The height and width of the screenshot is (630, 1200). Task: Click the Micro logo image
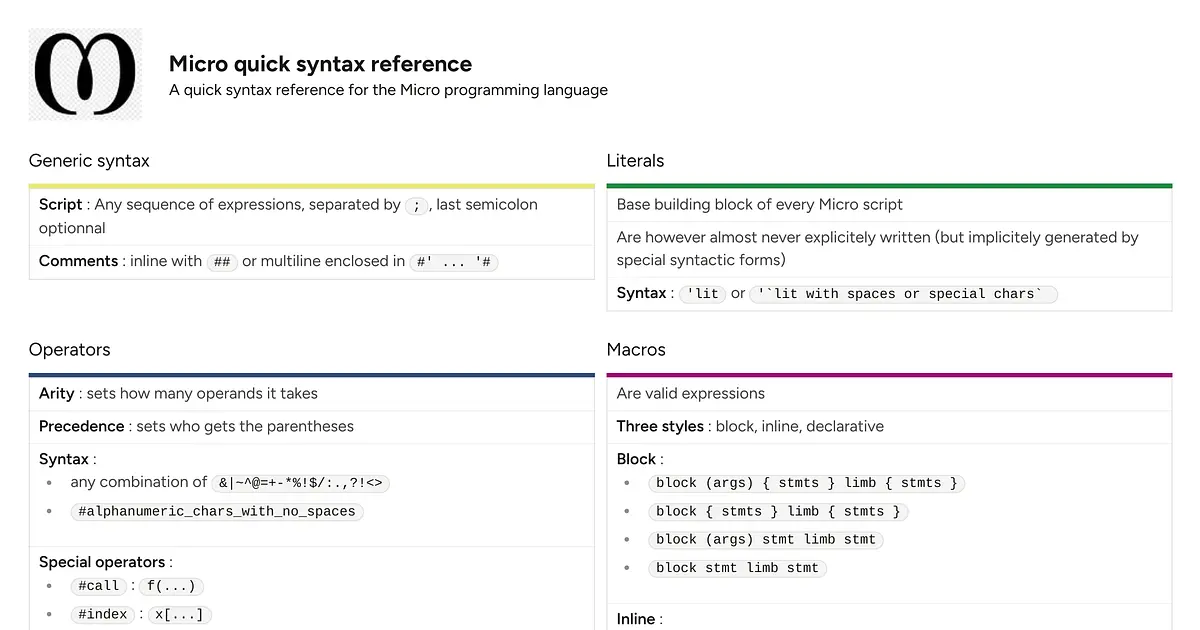(85, 73)
